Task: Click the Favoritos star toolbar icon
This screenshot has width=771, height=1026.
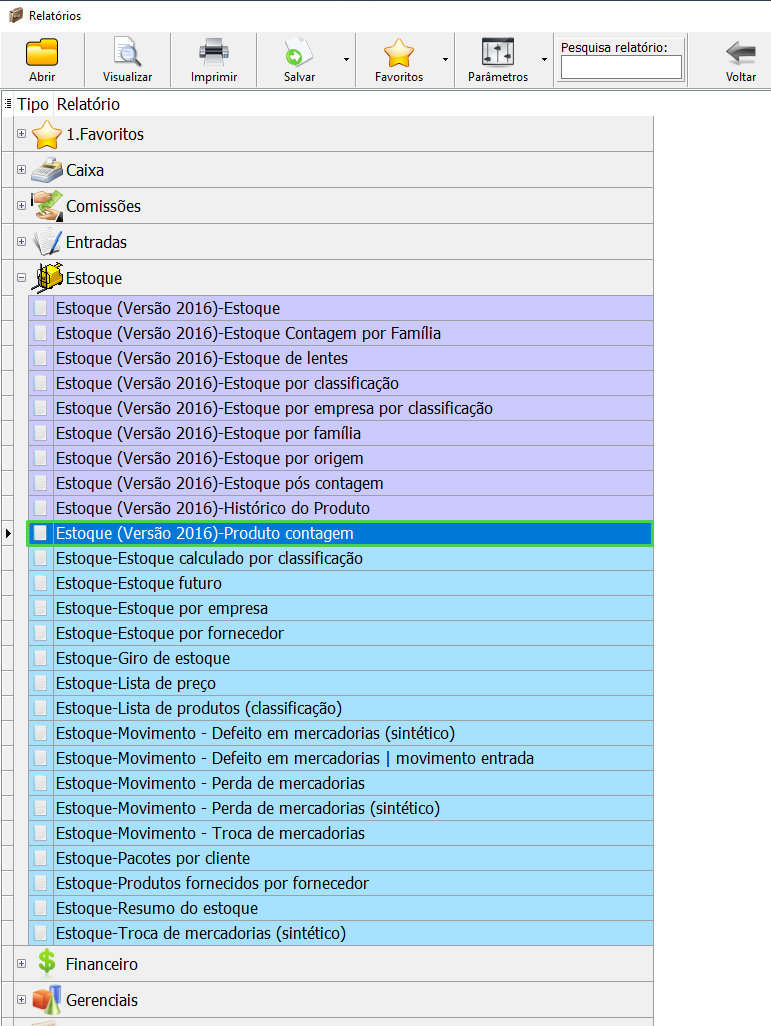Action: coord(398,52)
